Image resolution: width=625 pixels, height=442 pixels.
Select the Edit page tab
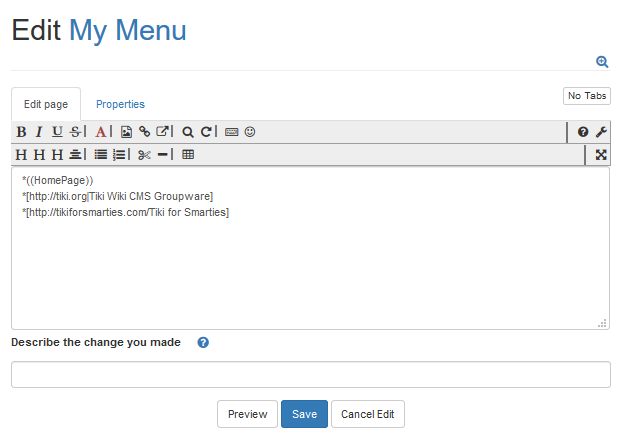(x=46, y=104)
